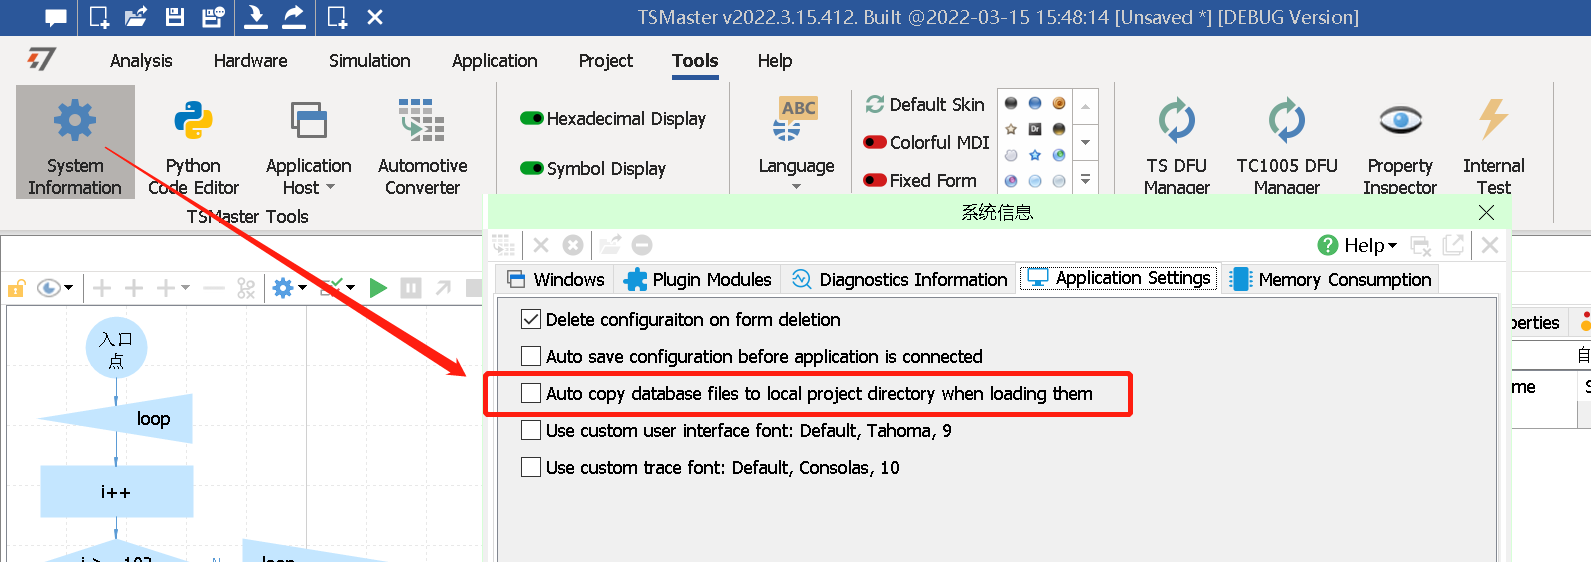Click the open folder icon in title bar
The width and height of the screenshot is (1591, 562).
[136, 17]
